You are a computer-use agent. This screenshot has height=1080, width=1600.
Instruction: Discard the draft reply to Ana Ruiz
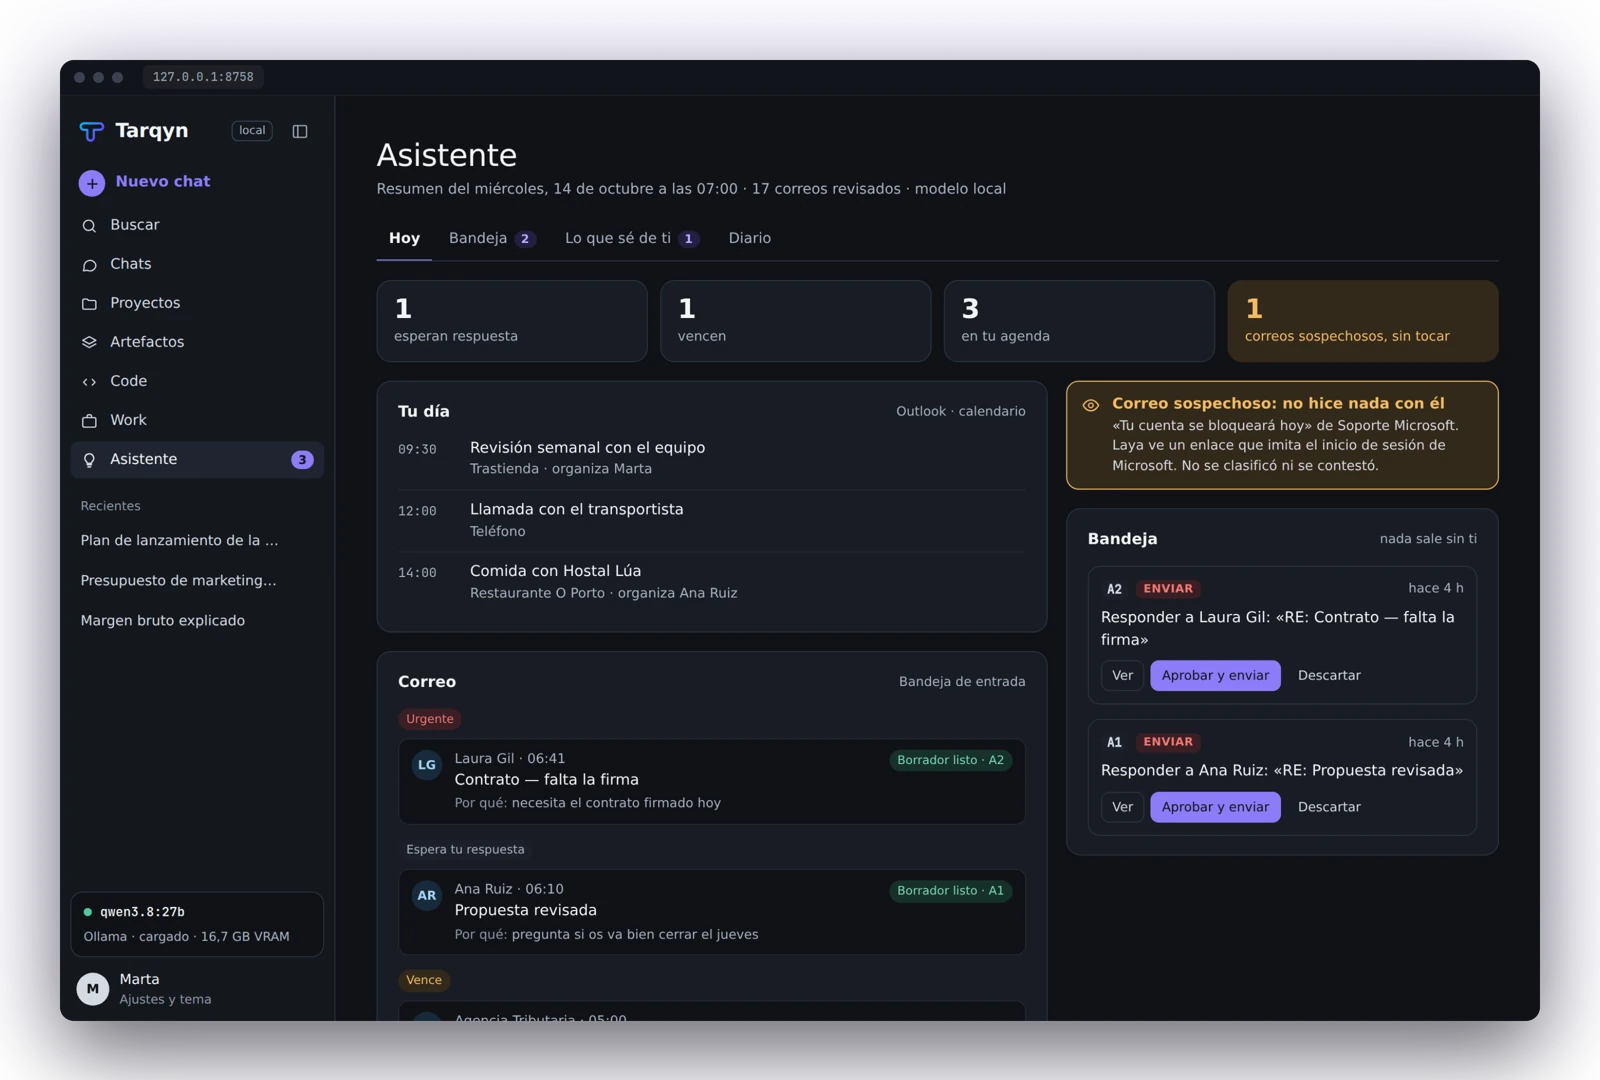pyautogui.click(x=1329, y=807)
